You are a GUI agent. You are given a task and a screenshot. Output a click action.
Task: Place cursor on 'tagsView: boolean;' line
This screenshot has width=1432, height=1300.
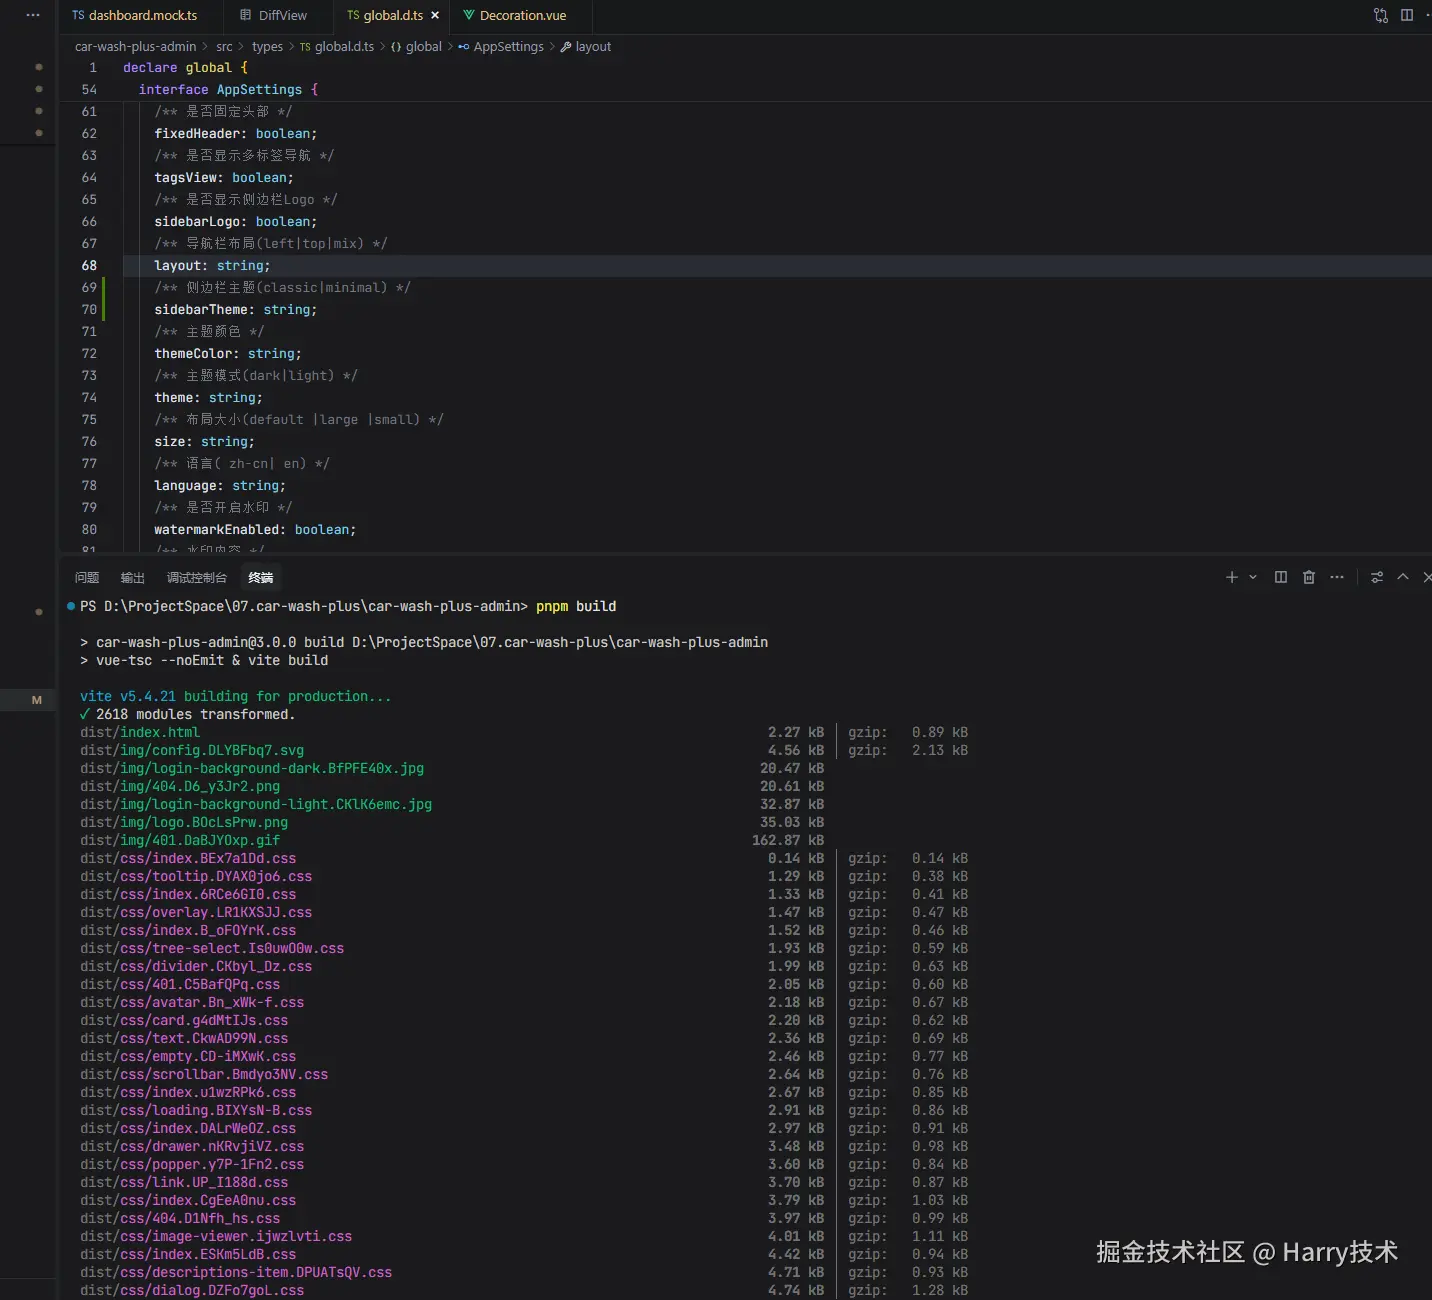point(224,178)
